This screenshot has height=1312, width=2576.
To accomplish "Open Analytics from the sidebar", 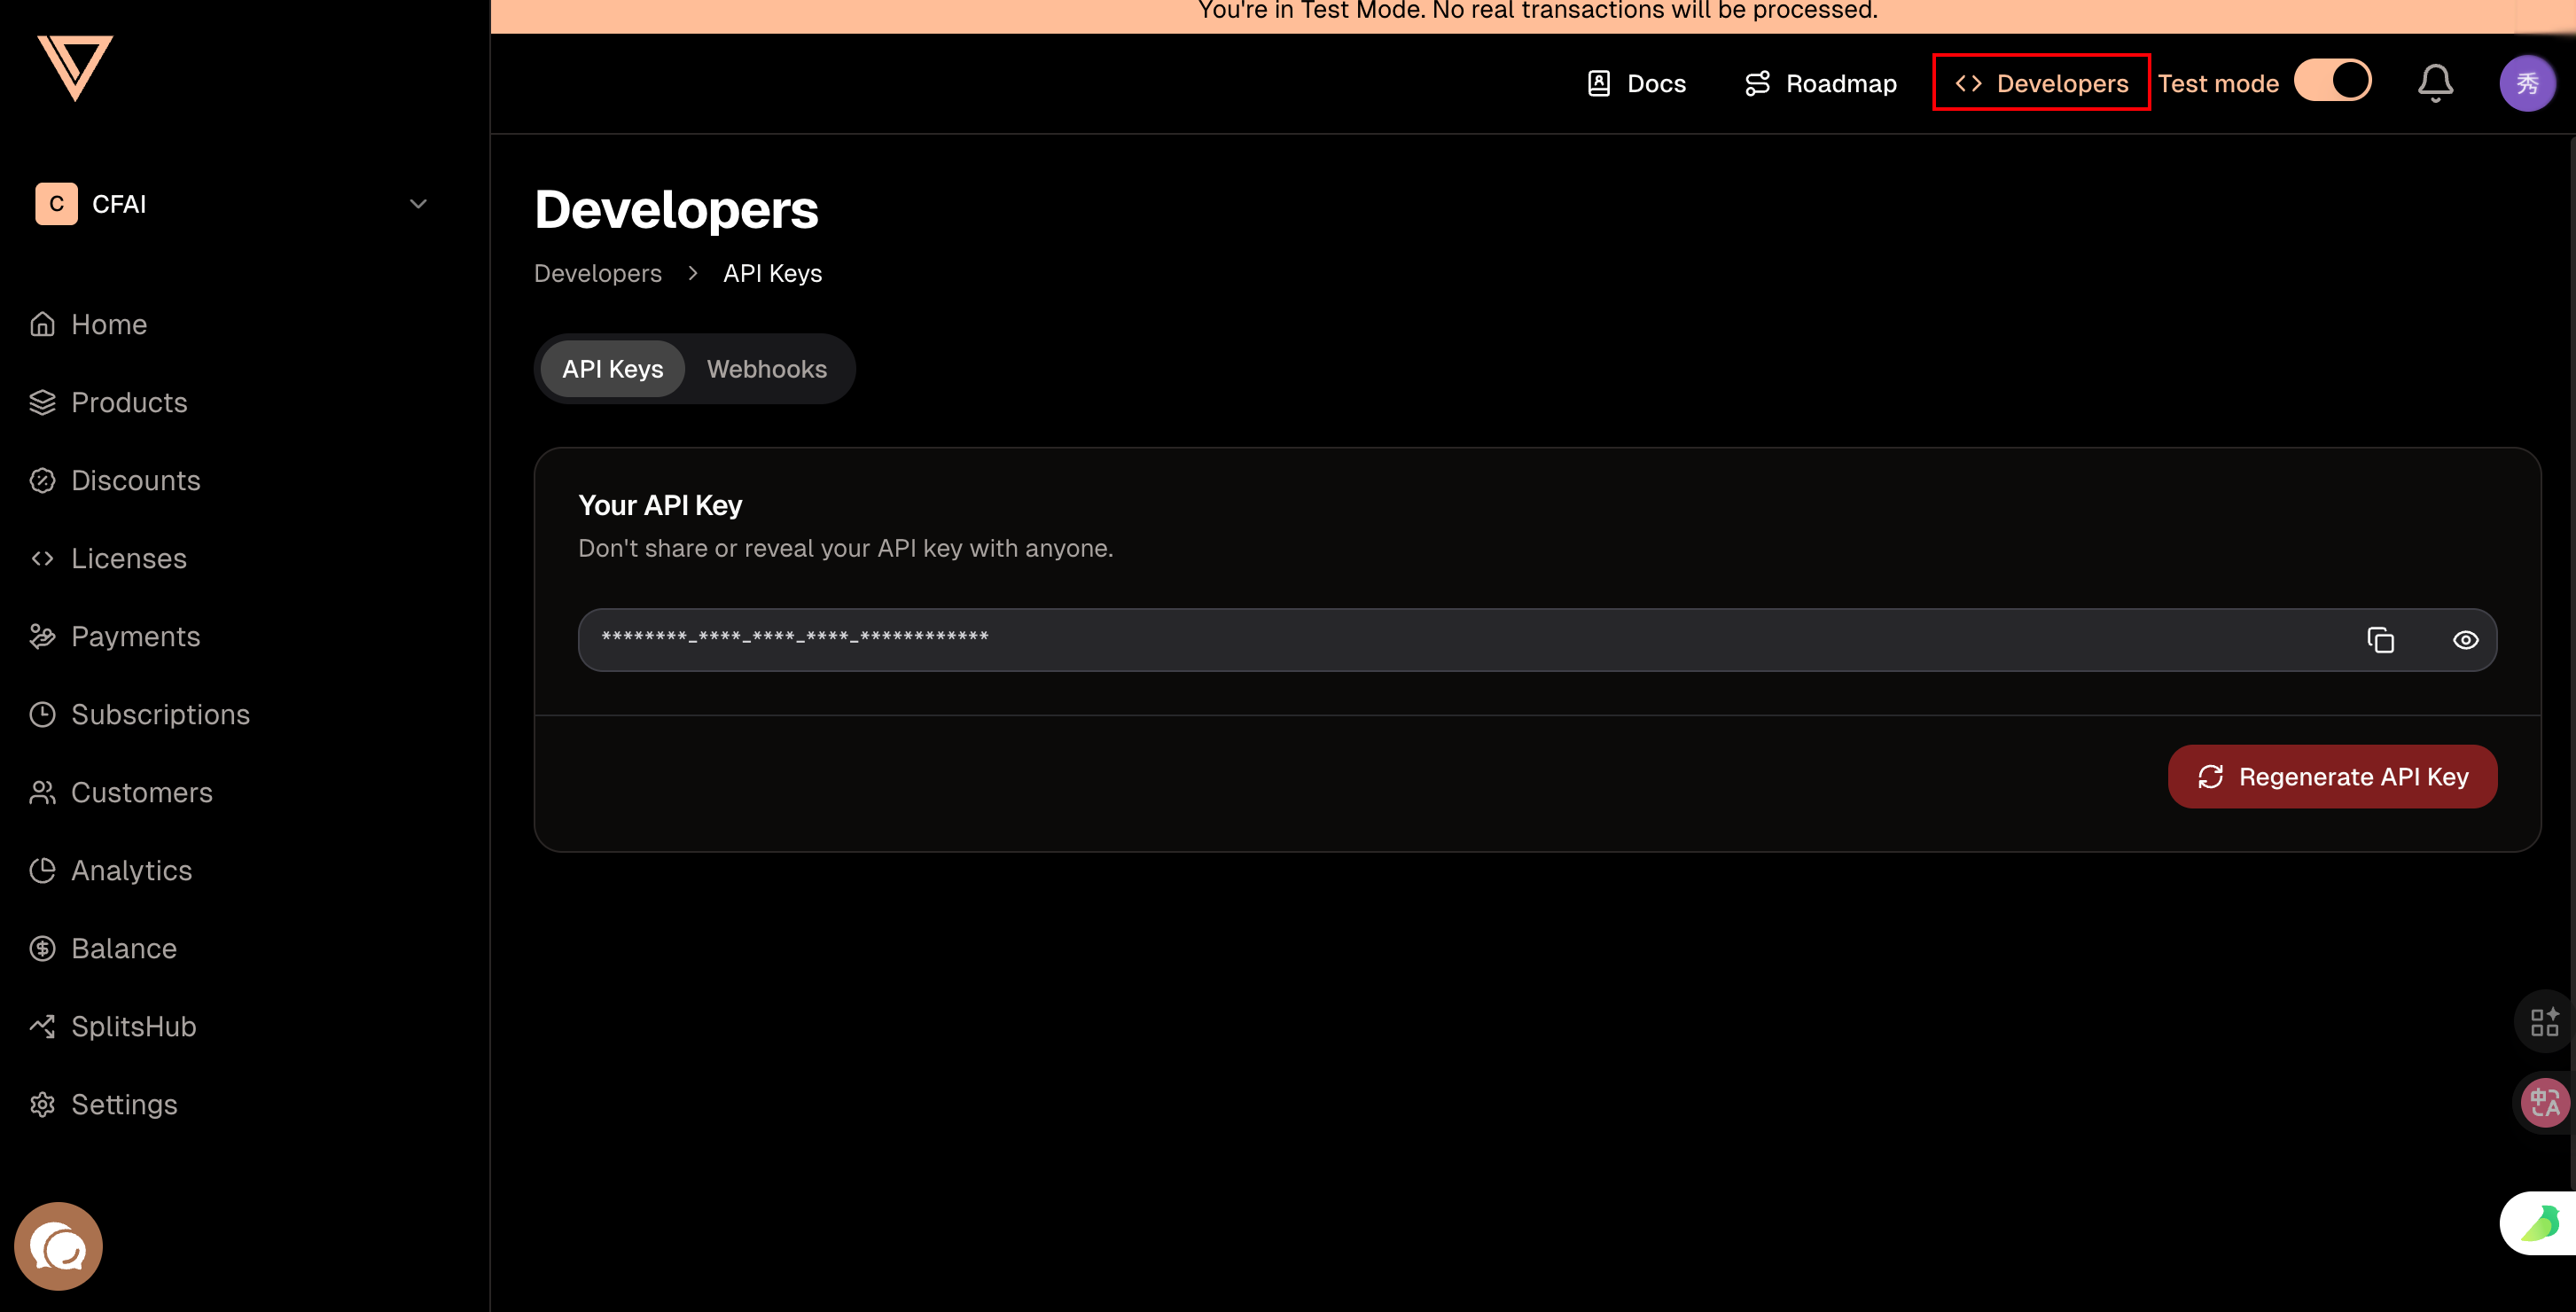I will (131, 870).
